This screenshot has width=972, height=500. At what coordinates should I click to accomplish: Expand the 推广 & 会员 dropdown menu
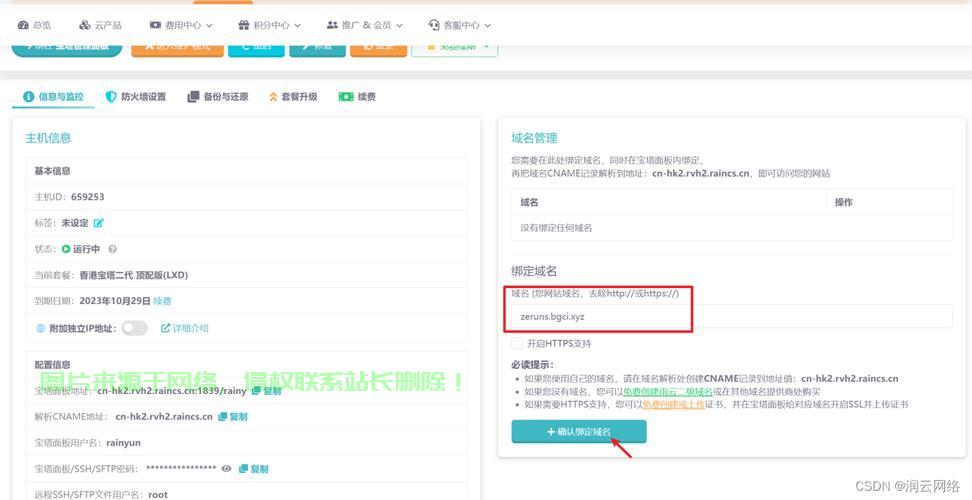(x=364, y=25)
